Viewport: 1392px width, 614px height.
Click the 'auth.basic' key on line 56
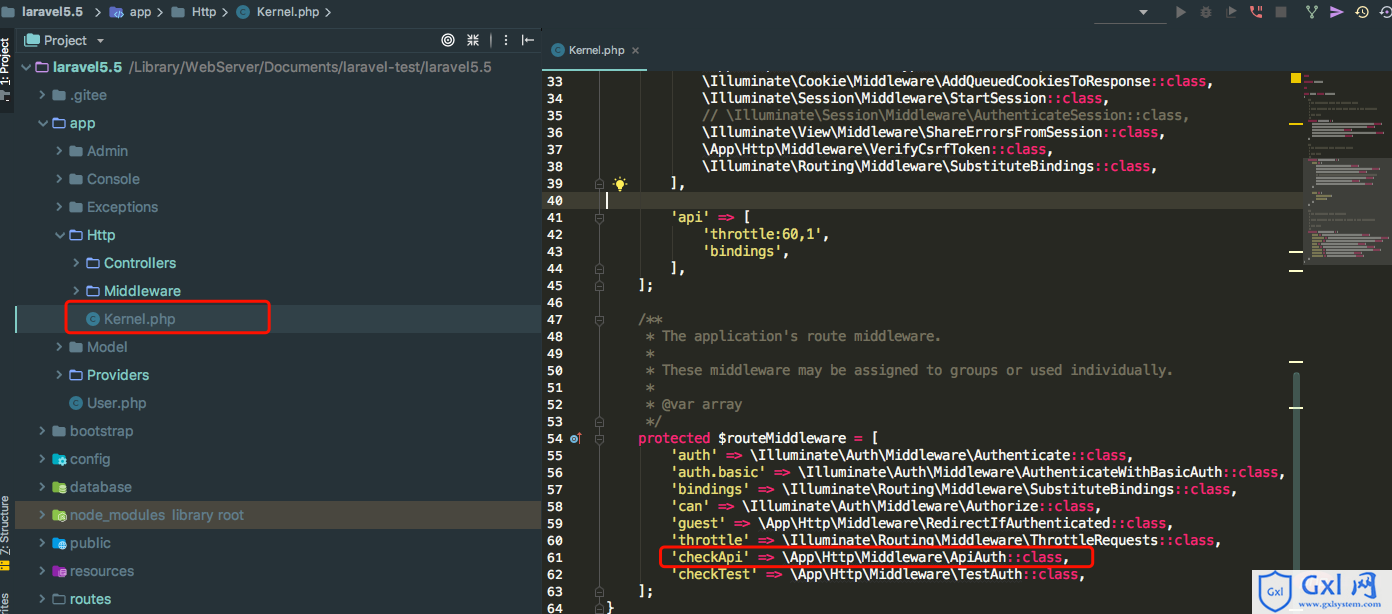coord(718,472)
